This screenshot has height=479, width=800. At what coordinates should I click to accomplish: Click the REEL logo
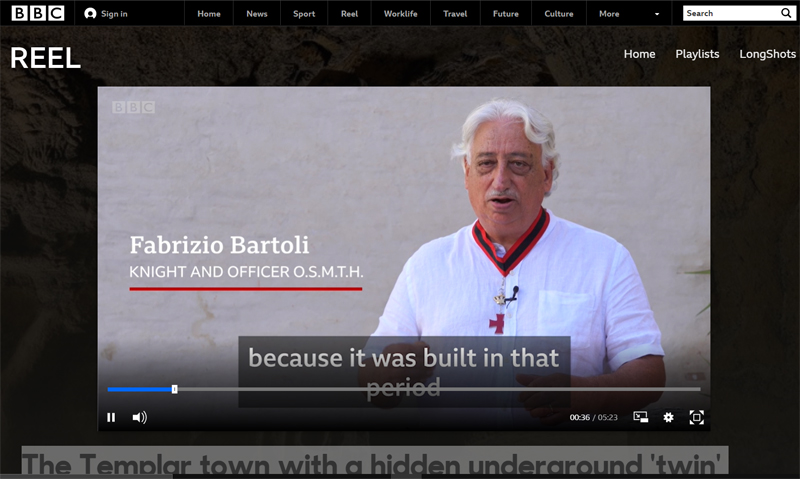pos(45,58)
